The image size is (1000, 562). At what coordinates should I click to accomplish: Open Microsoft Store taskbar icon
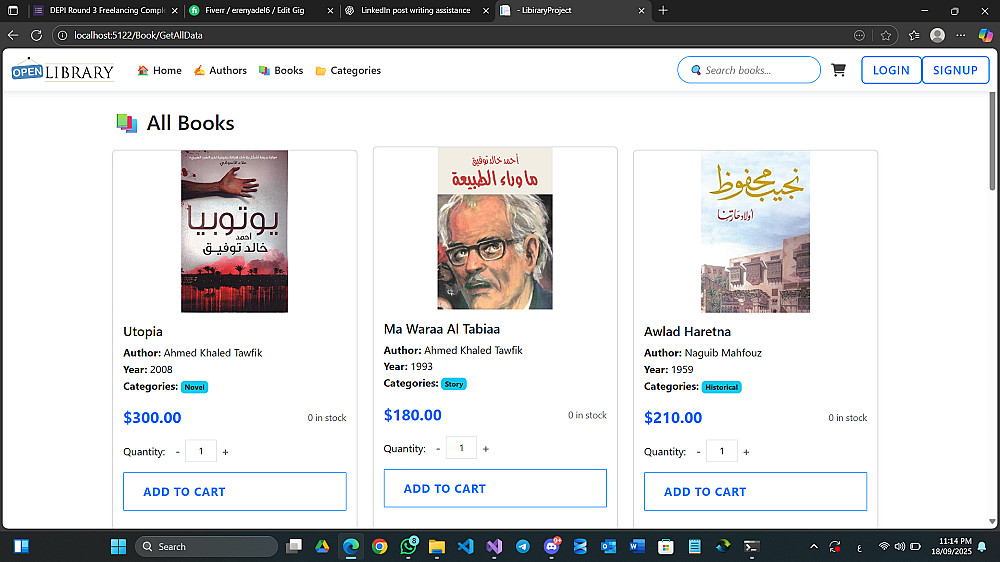point(665,546)
